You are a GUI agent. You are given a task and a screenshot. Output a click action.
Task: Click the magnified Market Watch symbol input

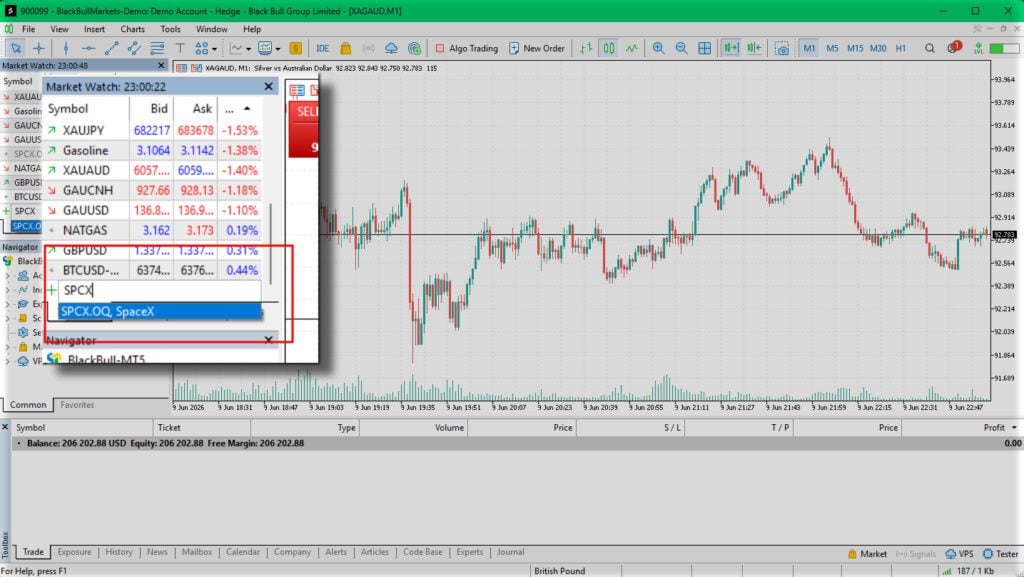click(x=161, y=290)
